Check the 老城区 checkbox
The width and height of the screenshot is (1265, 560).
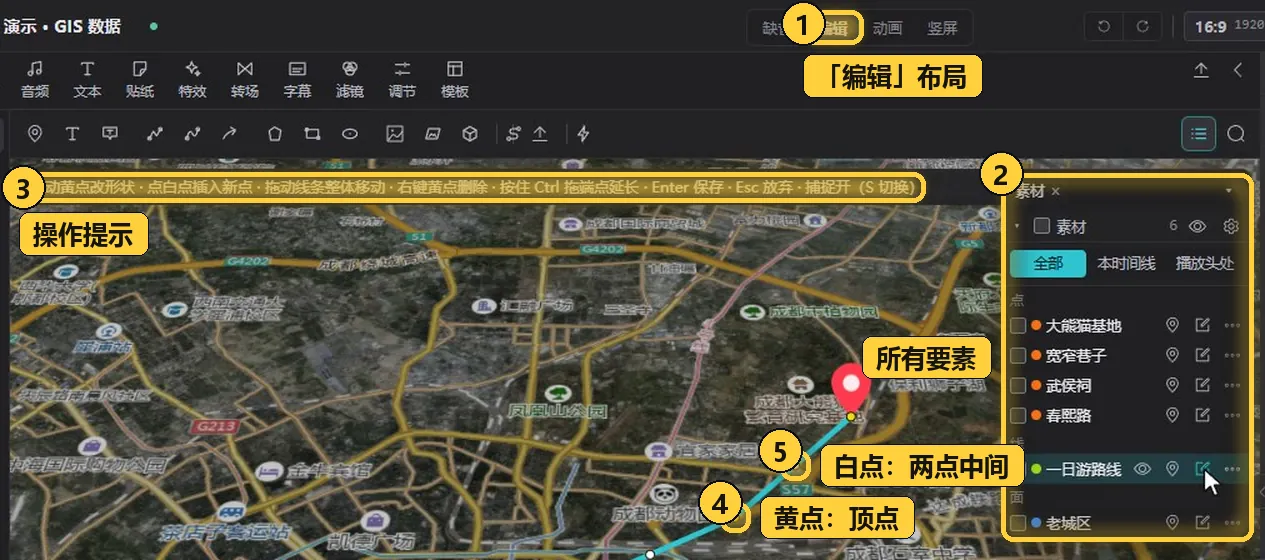1018,522
